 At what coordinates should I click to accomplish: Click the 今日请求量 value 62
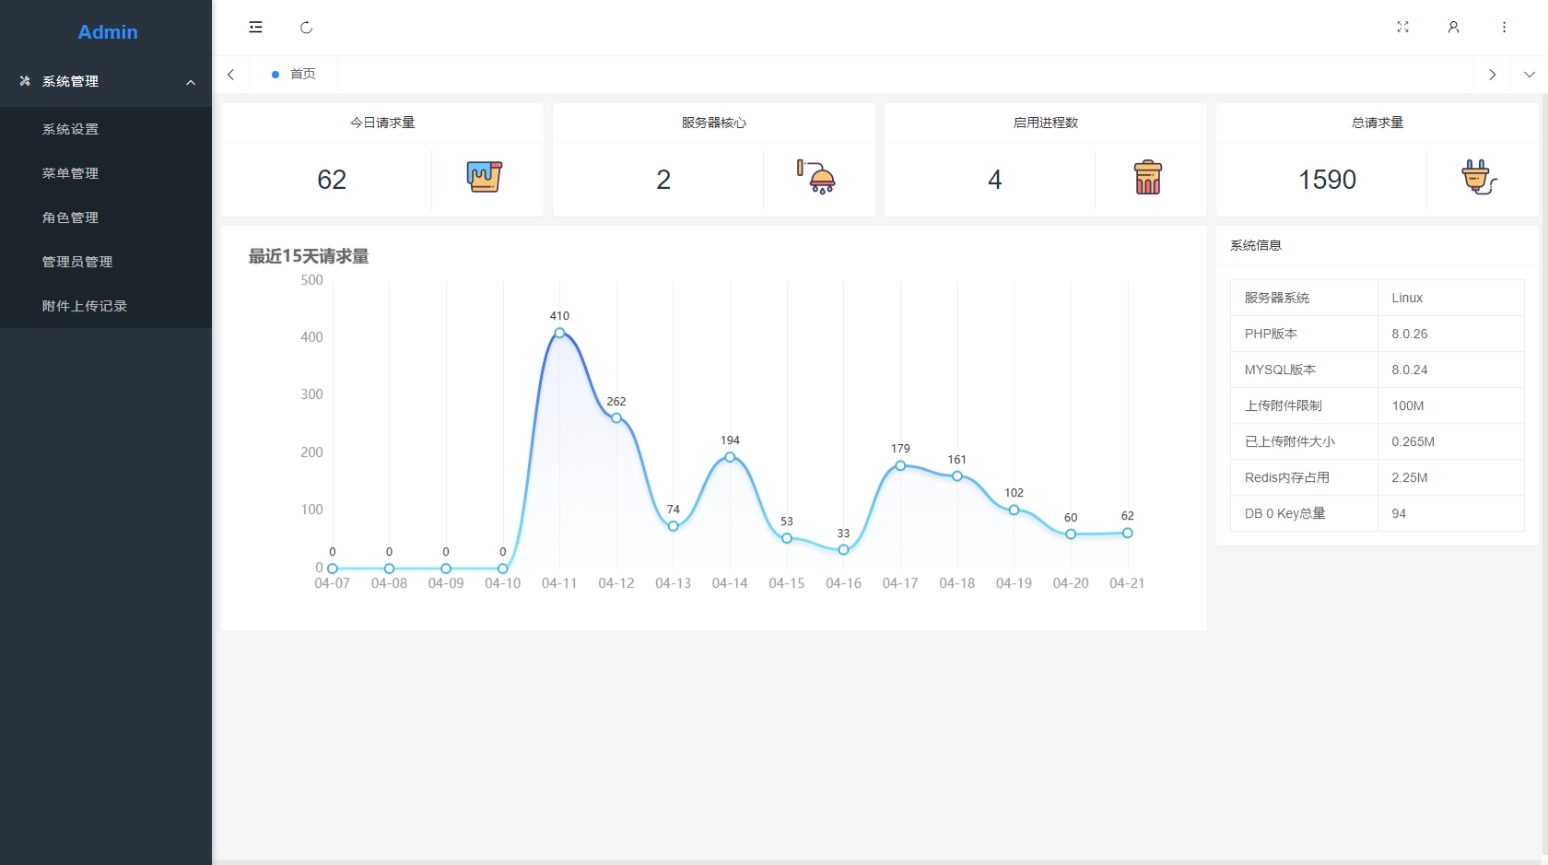(x=332, y=179)
